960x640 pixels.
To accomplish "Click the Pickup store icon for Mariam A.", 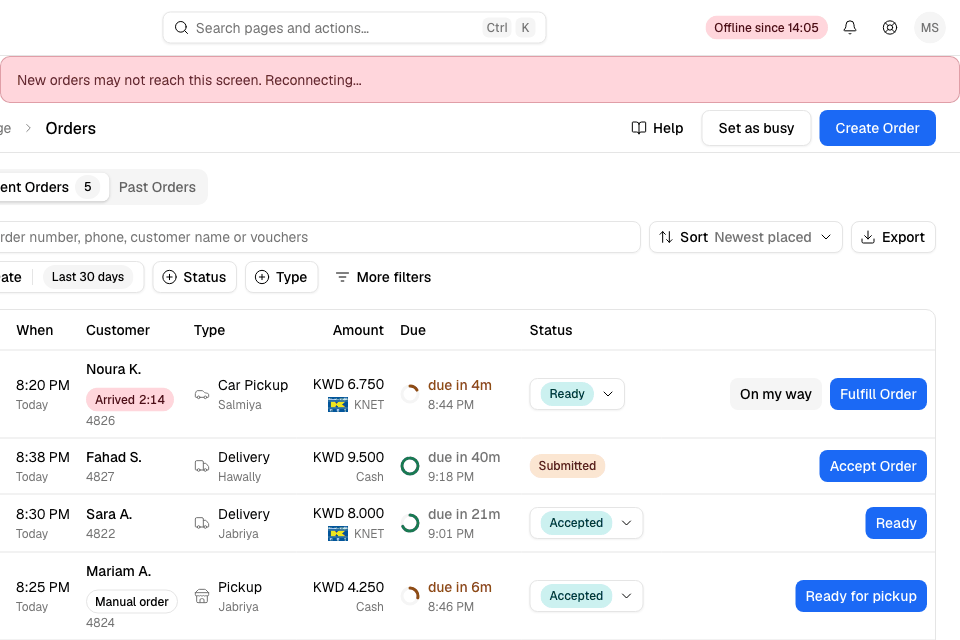I will [202, 596].
